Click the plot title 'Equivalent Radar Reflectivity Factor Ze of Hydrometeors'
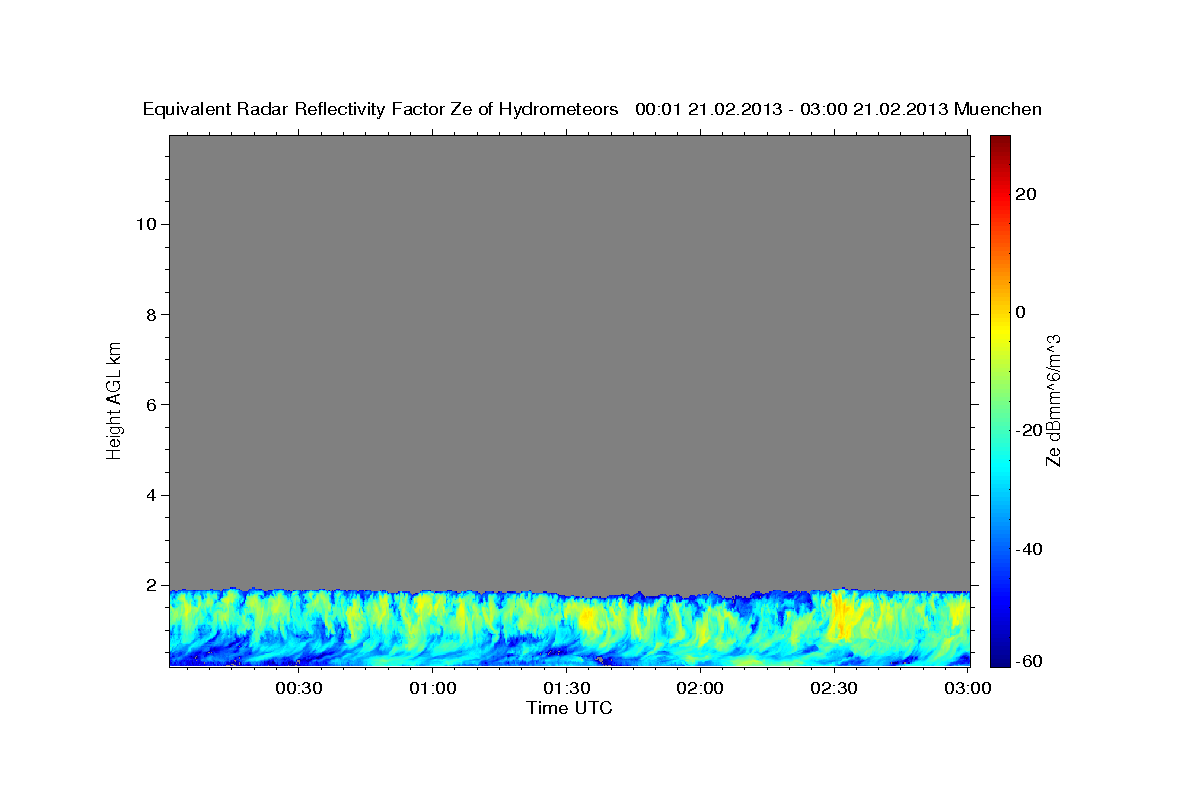 coord(380,109)
